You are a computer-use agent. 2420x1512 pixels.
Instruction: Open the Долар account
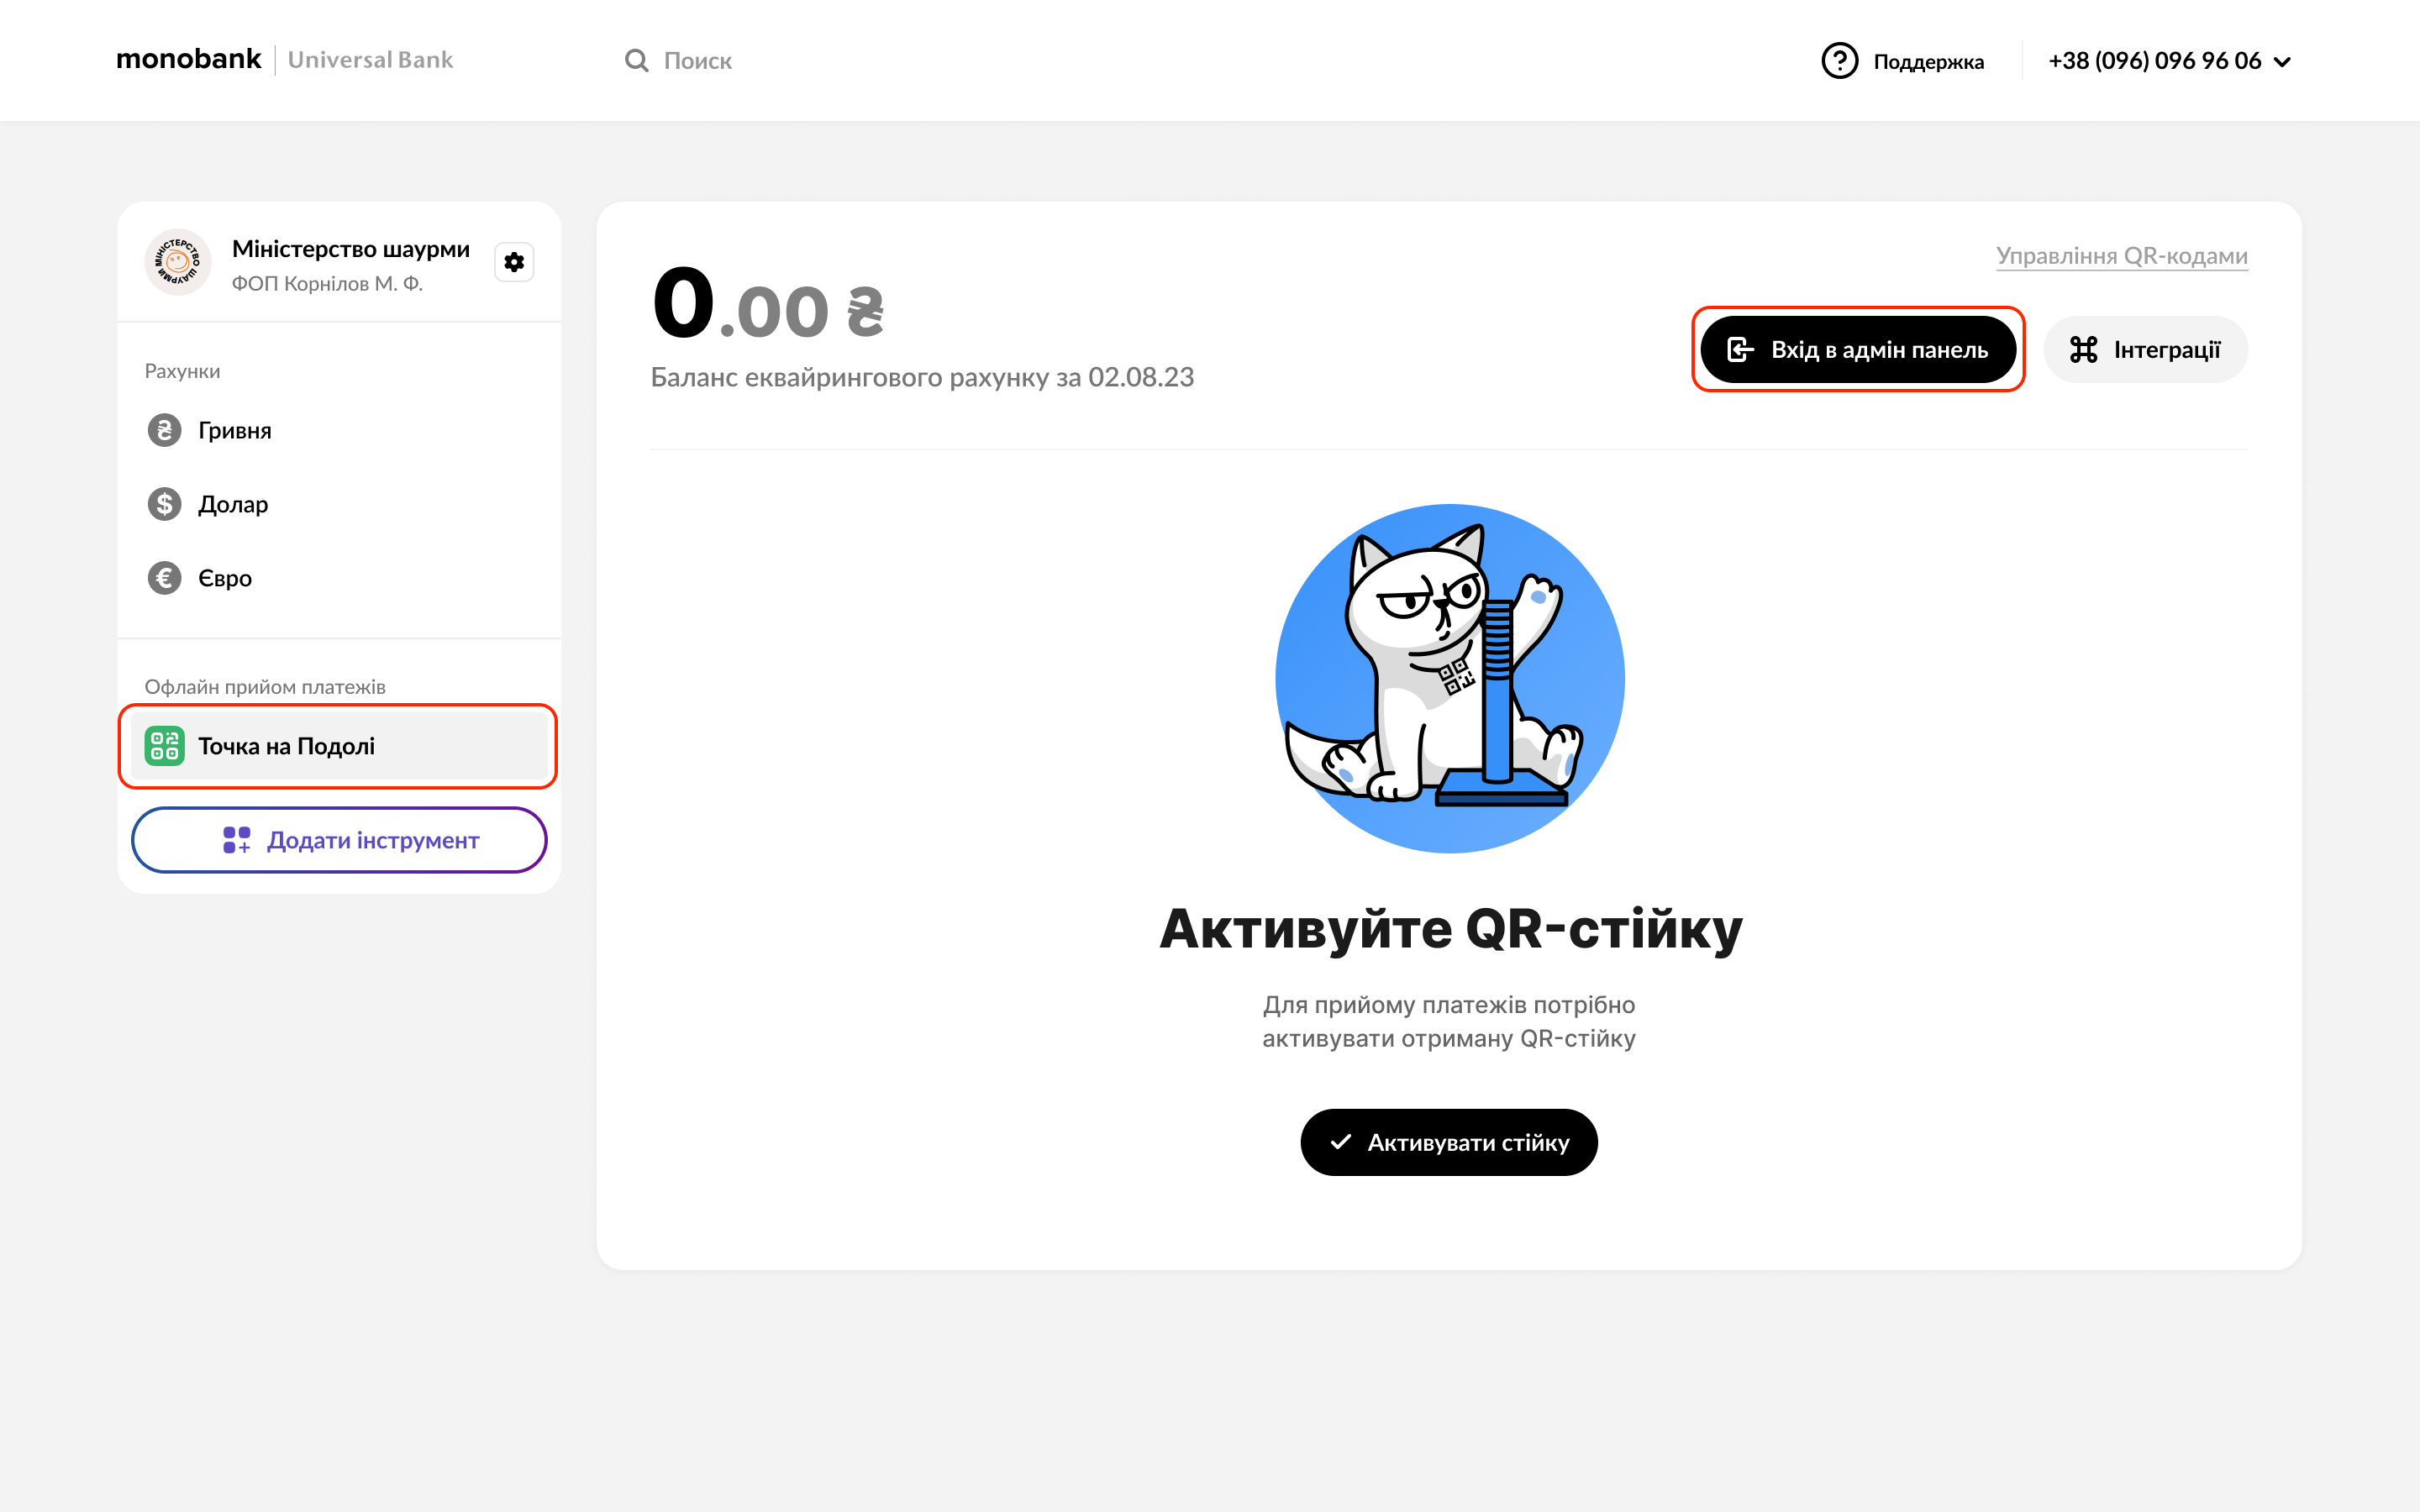pos(233,504)
